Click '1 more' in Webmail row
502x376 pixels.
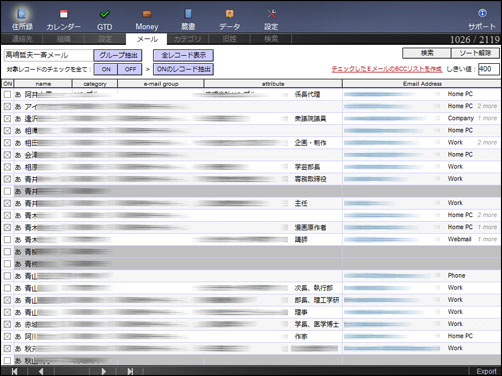coord(487,239)
